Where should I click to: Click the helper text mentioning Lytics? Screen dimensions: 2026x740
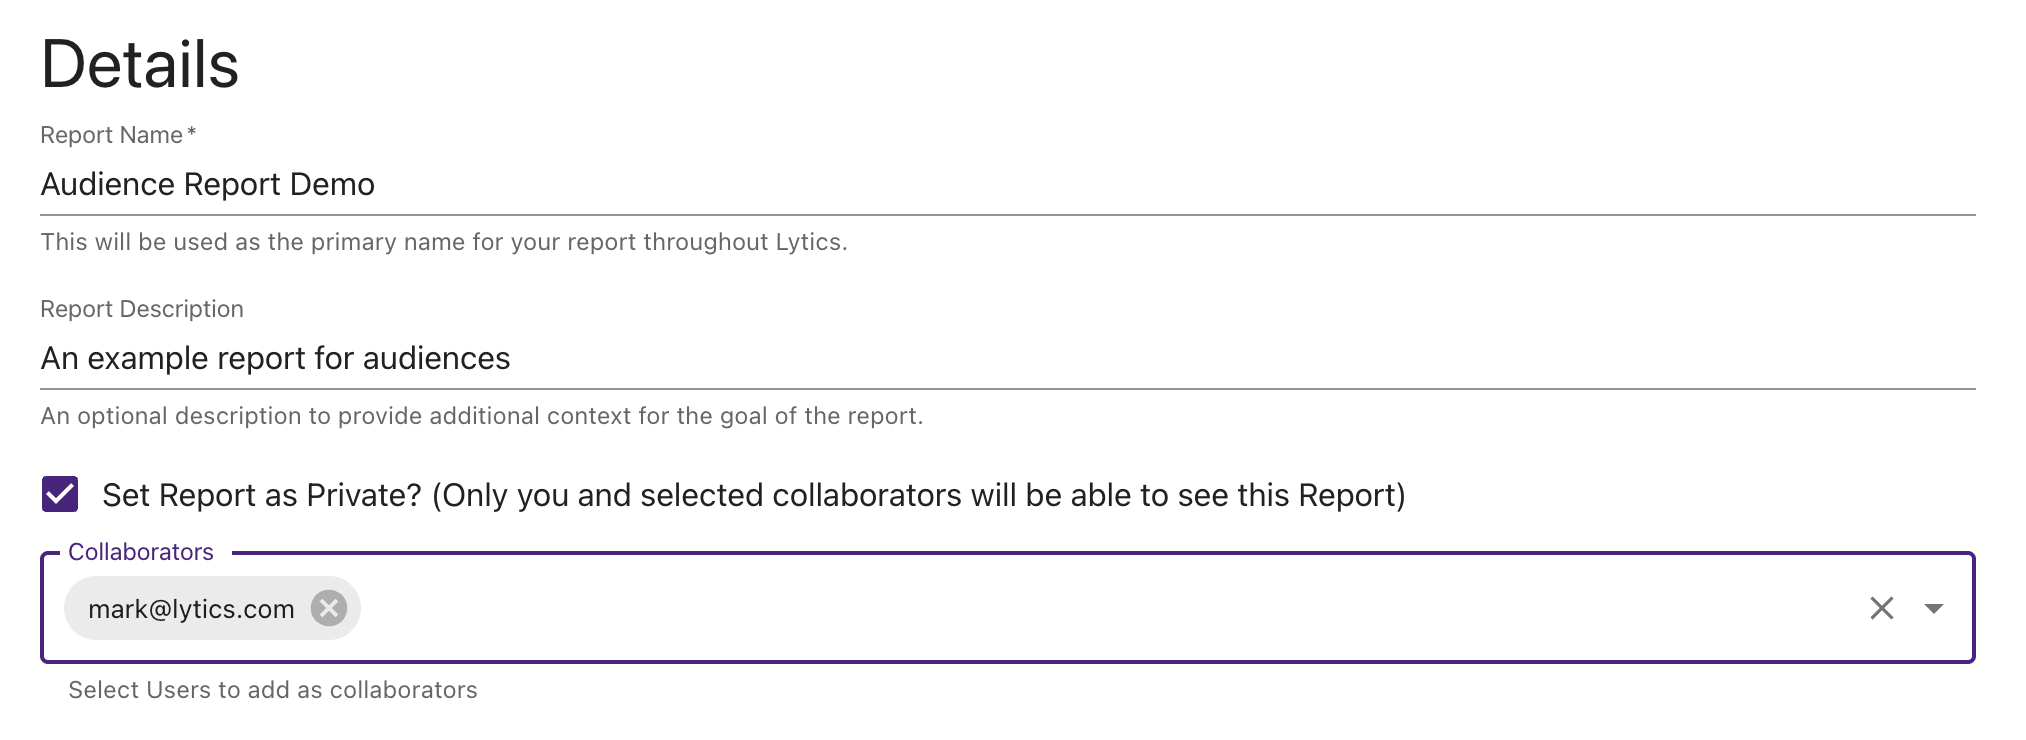[444, 242]
